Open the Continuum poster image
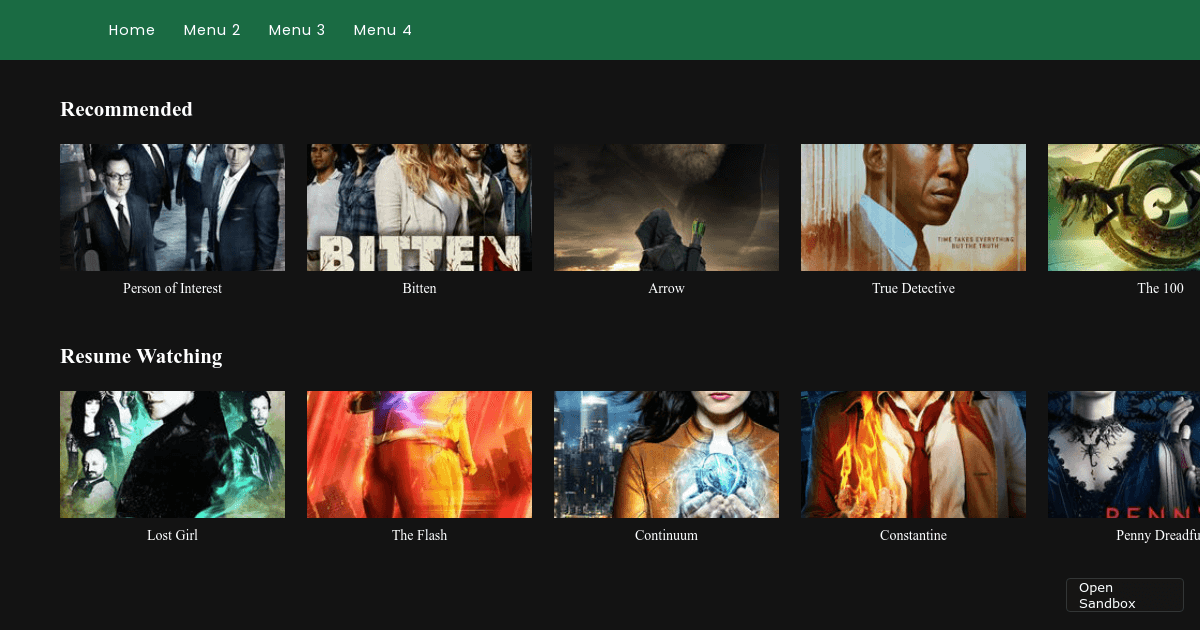The height and width of the screenshot is (630, 1200). 666,454
